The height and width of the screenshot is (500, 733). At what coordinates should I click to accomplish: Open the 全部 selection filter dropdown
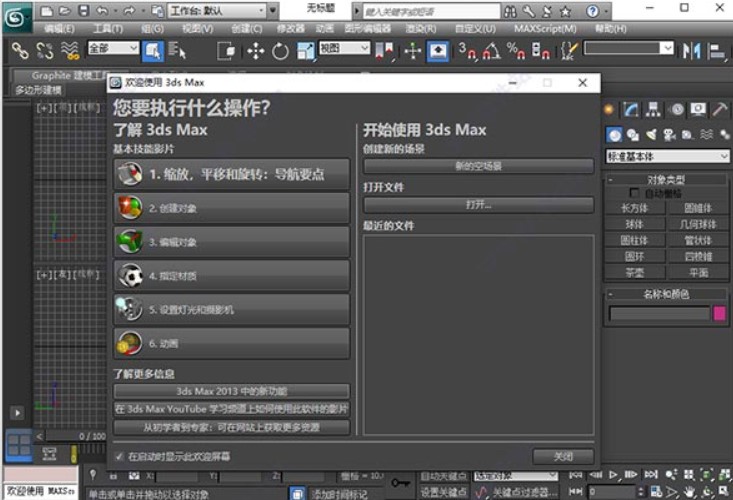(x=114, y=48)
